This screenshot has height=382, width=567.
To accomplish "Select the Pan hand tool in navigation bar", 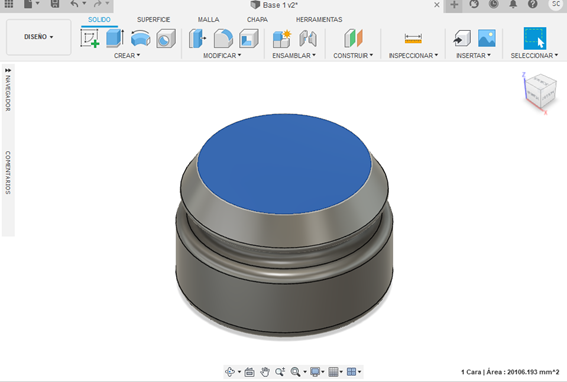I will pos(265,372).
